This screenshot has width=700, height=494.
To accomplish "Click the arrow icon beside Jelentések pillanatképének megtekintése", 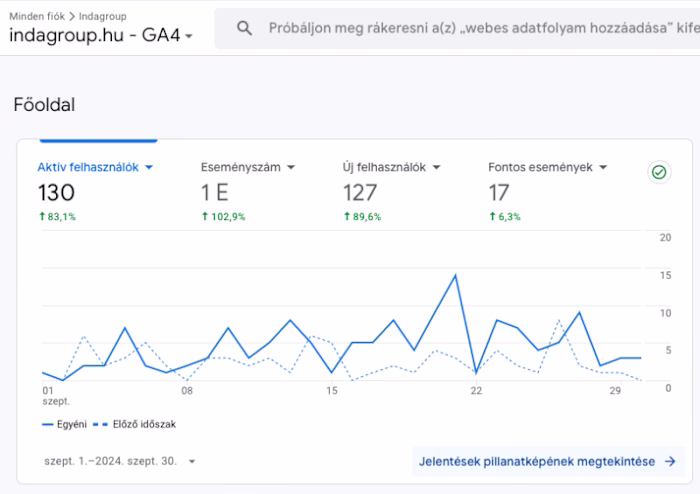I will pyautogui.click(x=670, y=461).
